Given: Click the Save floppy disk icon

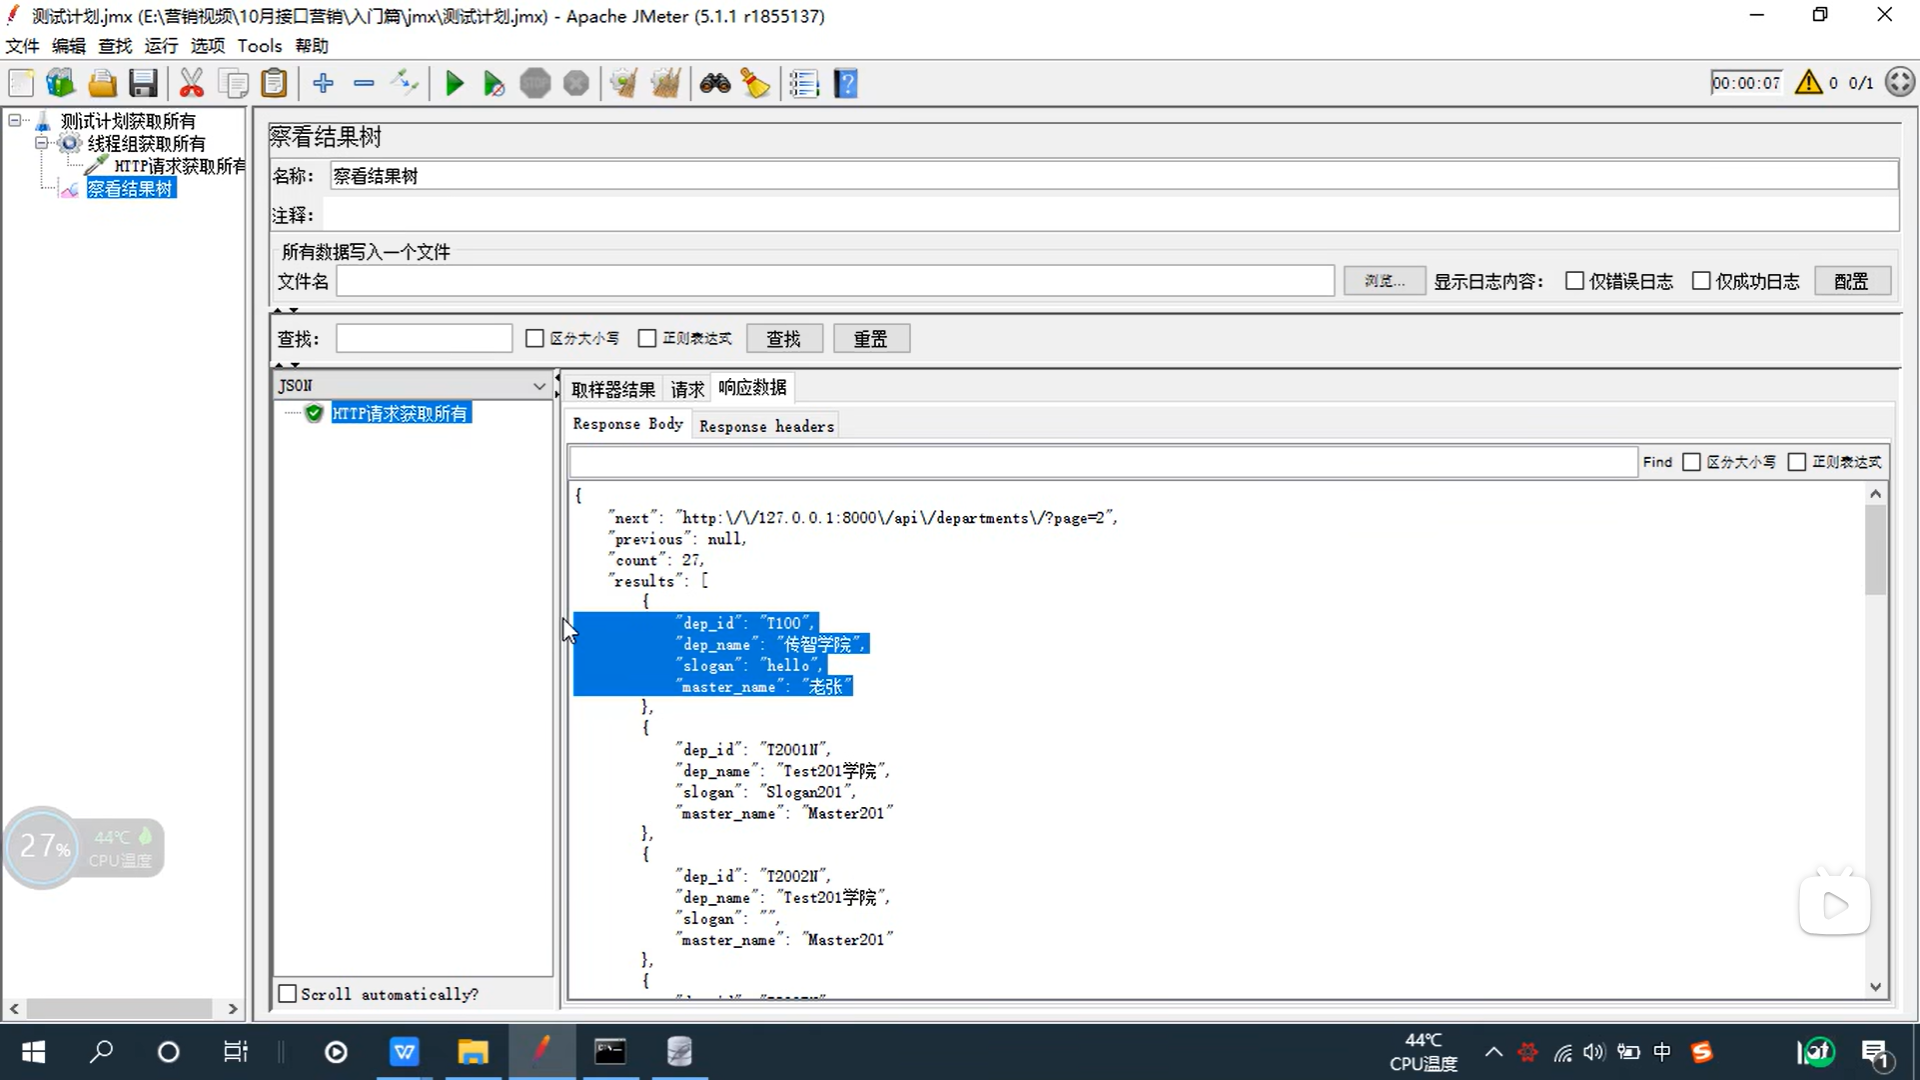Looking at the screenshot, I should (x=143, y=84).
